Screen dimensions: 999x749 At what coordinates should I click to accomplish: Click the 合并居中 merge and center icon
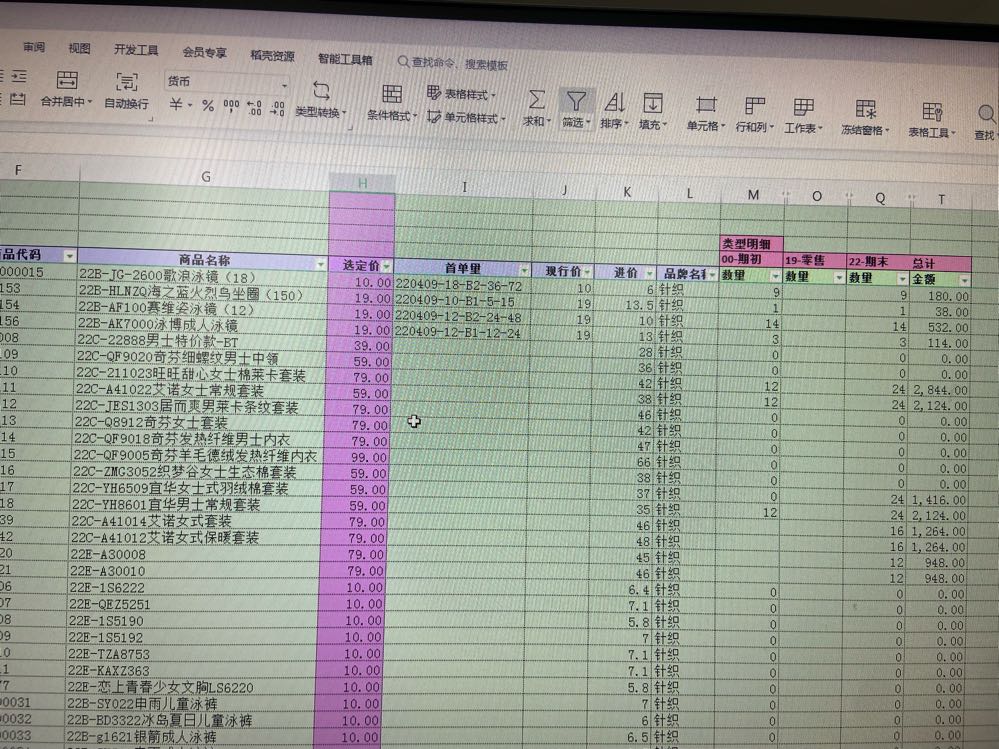(66, 82)
